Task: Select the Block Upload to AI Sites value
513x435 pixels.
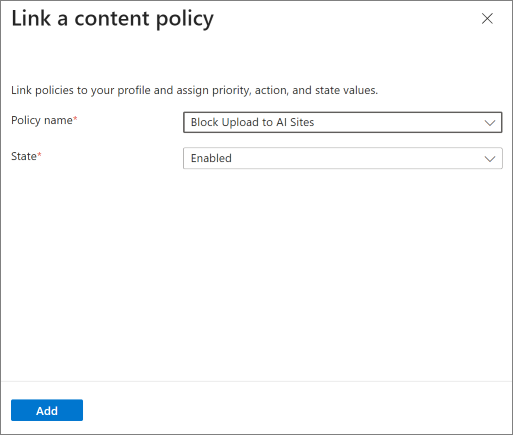Action: [252, 122]
